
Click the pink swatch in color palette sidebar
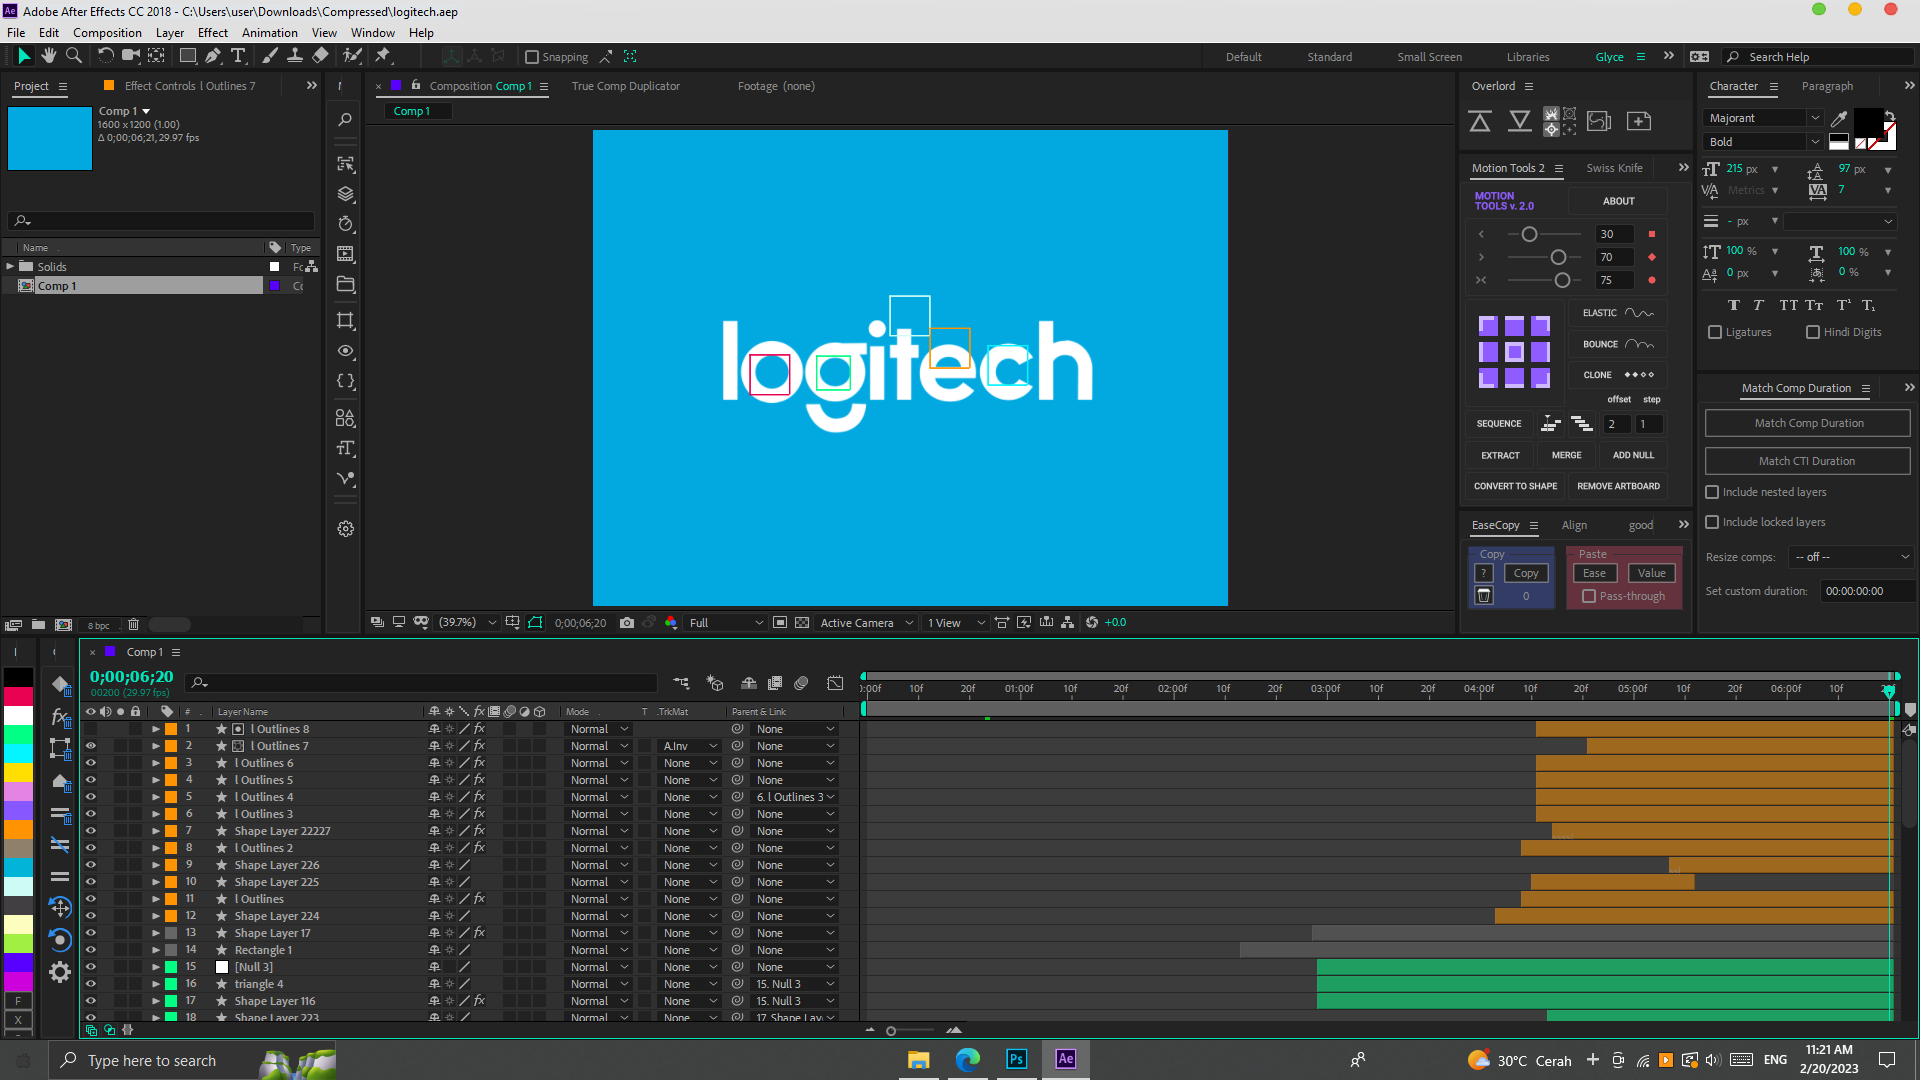(18, 791)
